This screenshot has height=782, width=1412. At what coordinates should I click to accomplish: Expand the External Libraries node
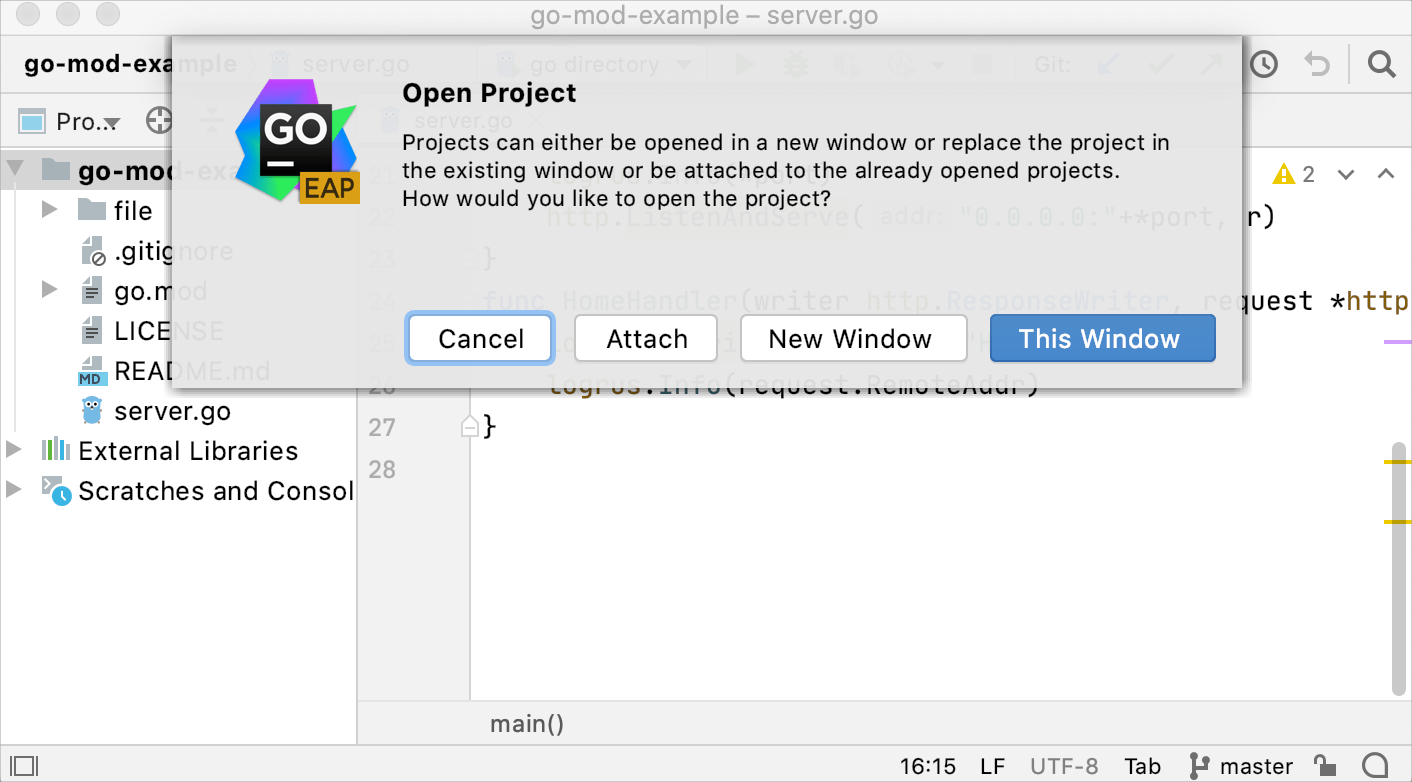(x=14, y=450)
